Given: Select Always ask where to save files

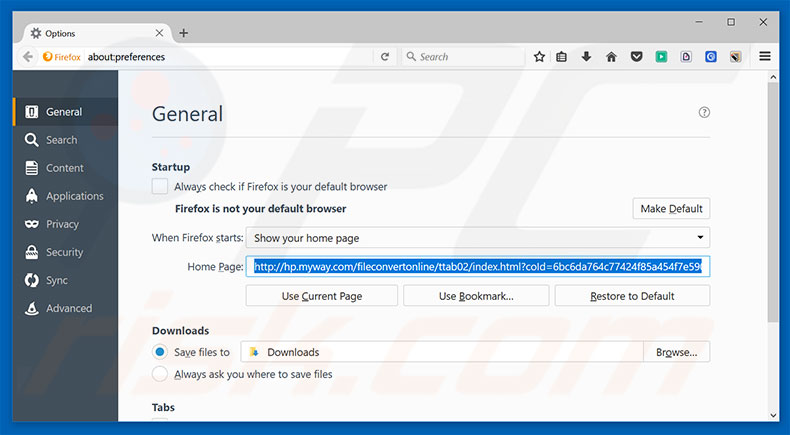Looking at the screenshot, I should click(x=160, y=374).
